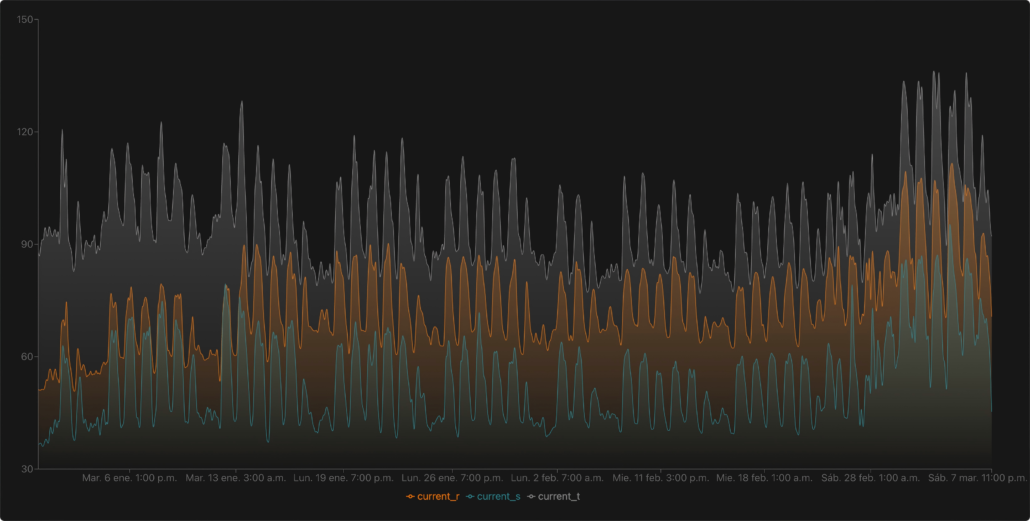
Task: Hide current_s series via legend label
Action: 498,496
